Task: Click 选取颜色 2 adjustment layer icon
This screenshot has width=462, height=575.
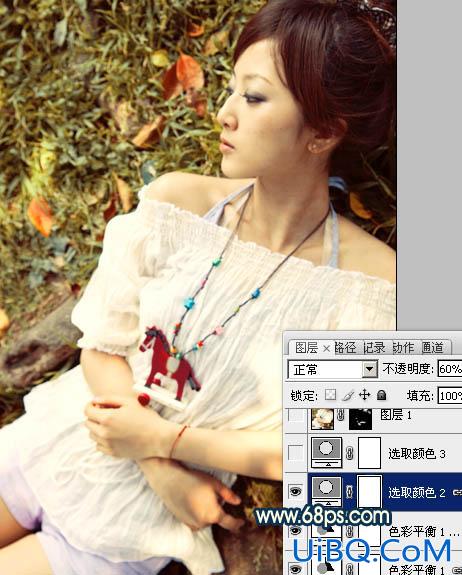Action: pos(326,491)
